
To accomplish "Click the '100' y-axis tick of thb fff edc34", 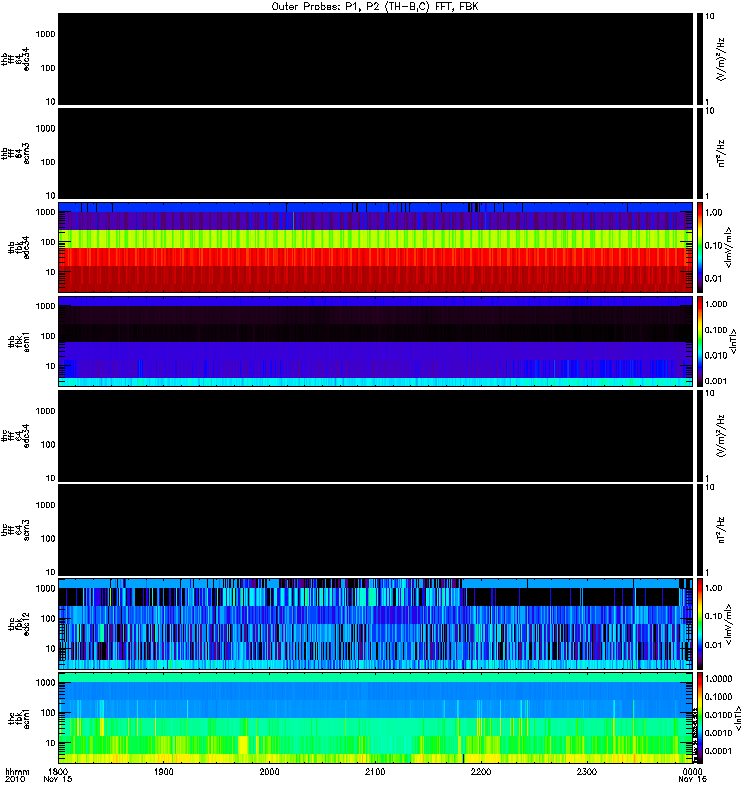I will pos(48,68).
